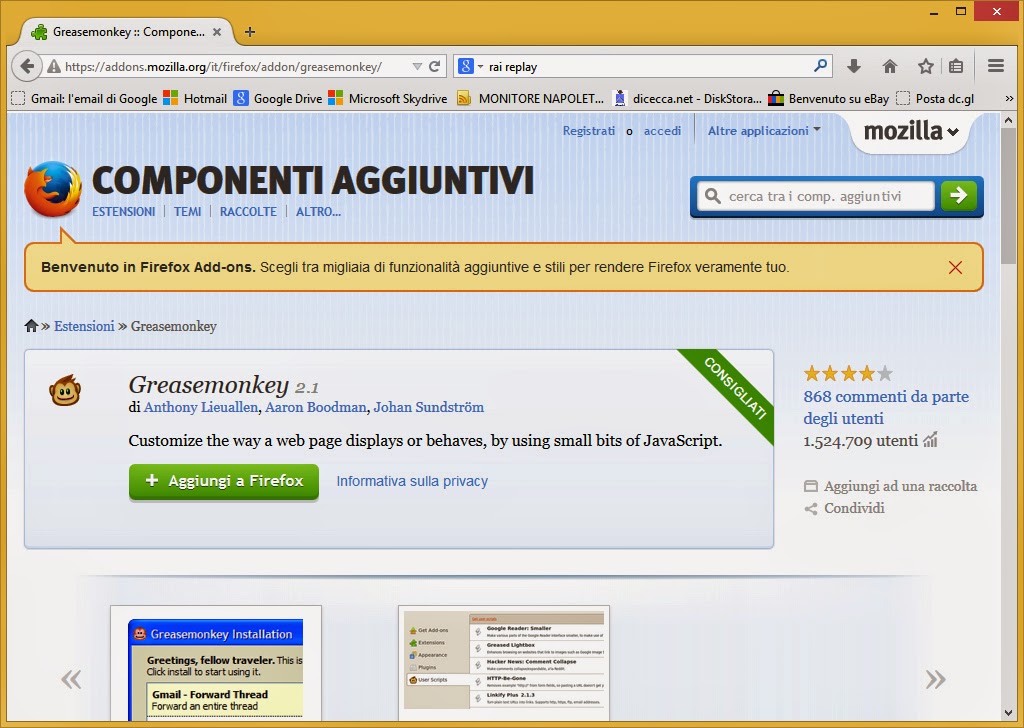Open the RACCOLTE menu
Image resolution: width=1024 pixels, height=728 pixels.
coord(248,212)
